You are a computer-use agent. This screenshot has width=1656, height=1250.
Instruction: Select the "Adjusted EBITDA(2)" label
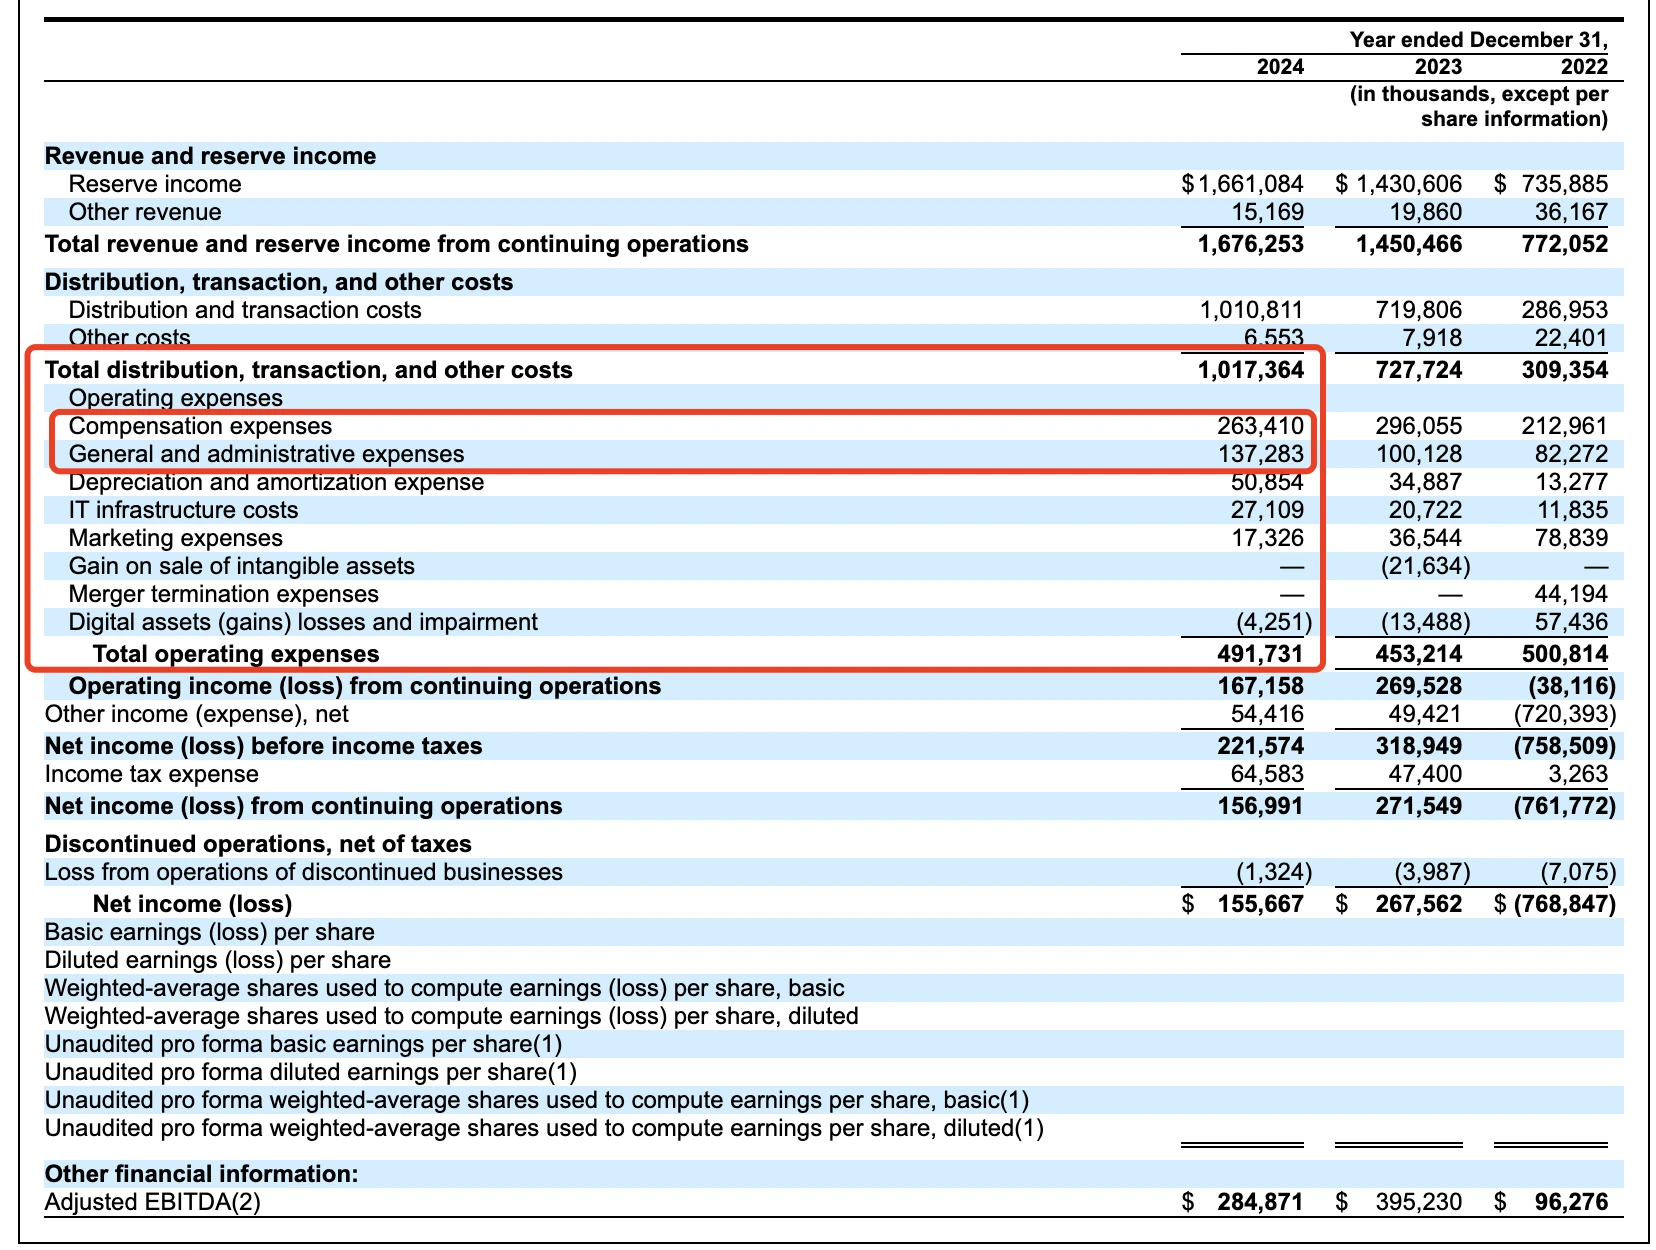point(152,1202)
